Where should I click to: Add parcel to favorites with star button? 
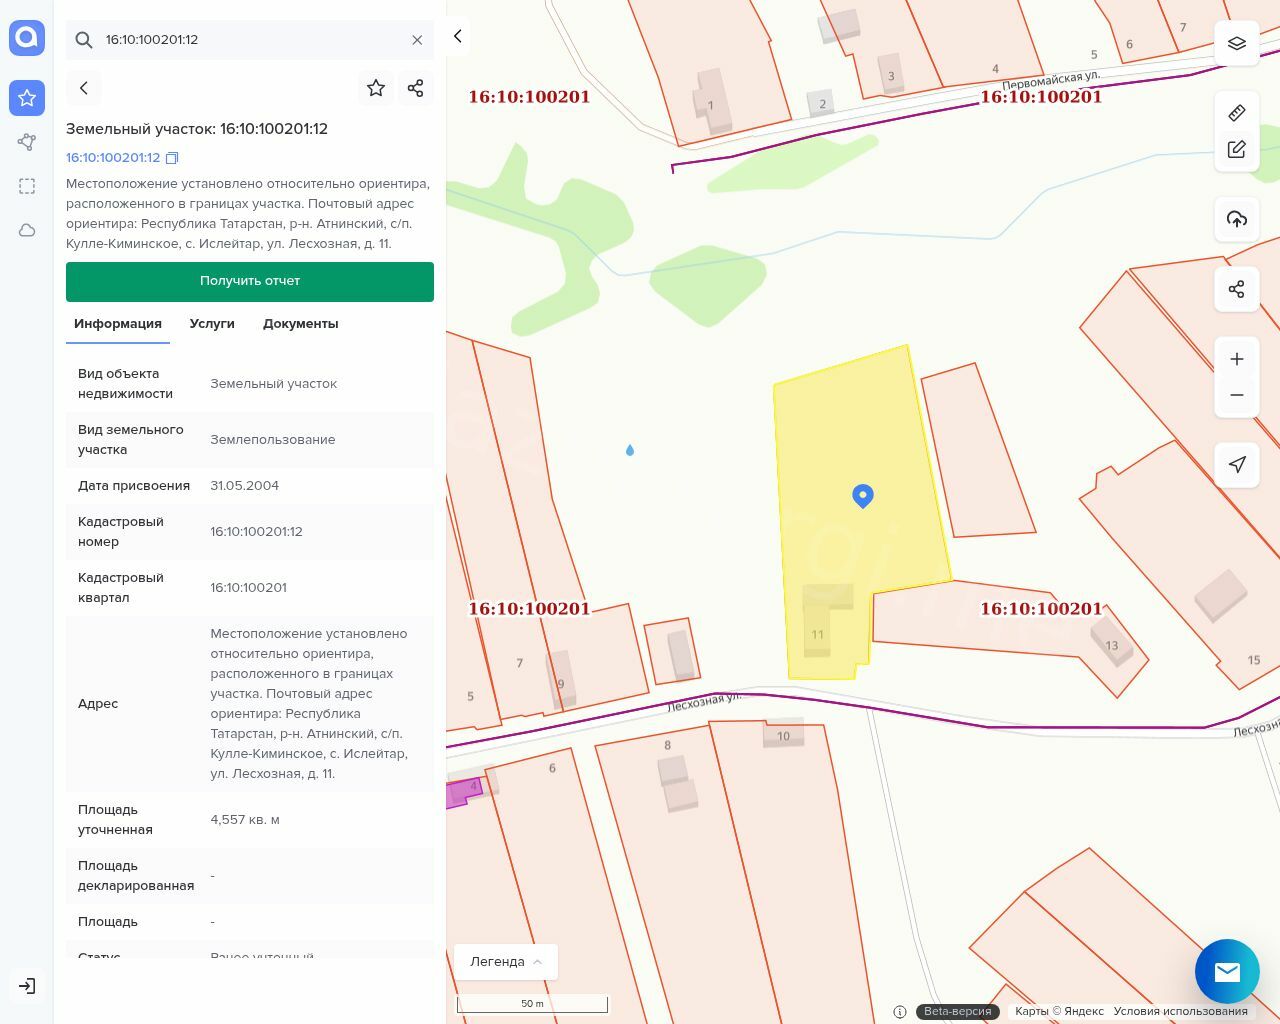[x=376, y=88]
